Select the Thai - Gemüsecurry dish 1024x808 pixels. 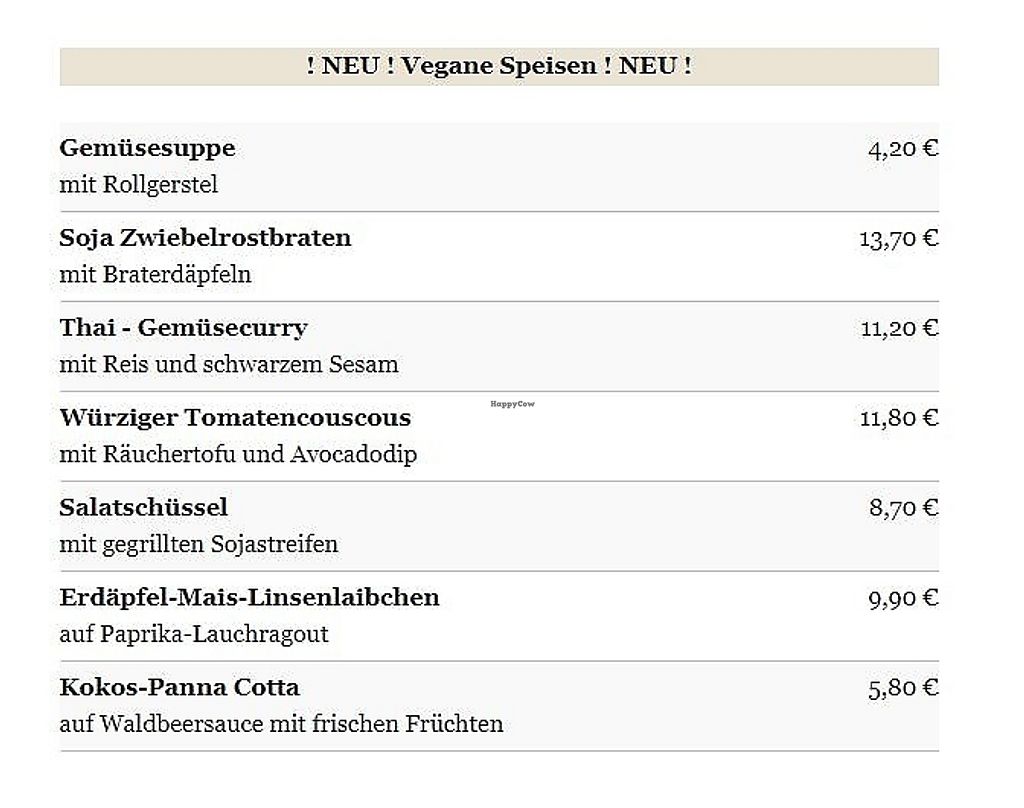183,328
